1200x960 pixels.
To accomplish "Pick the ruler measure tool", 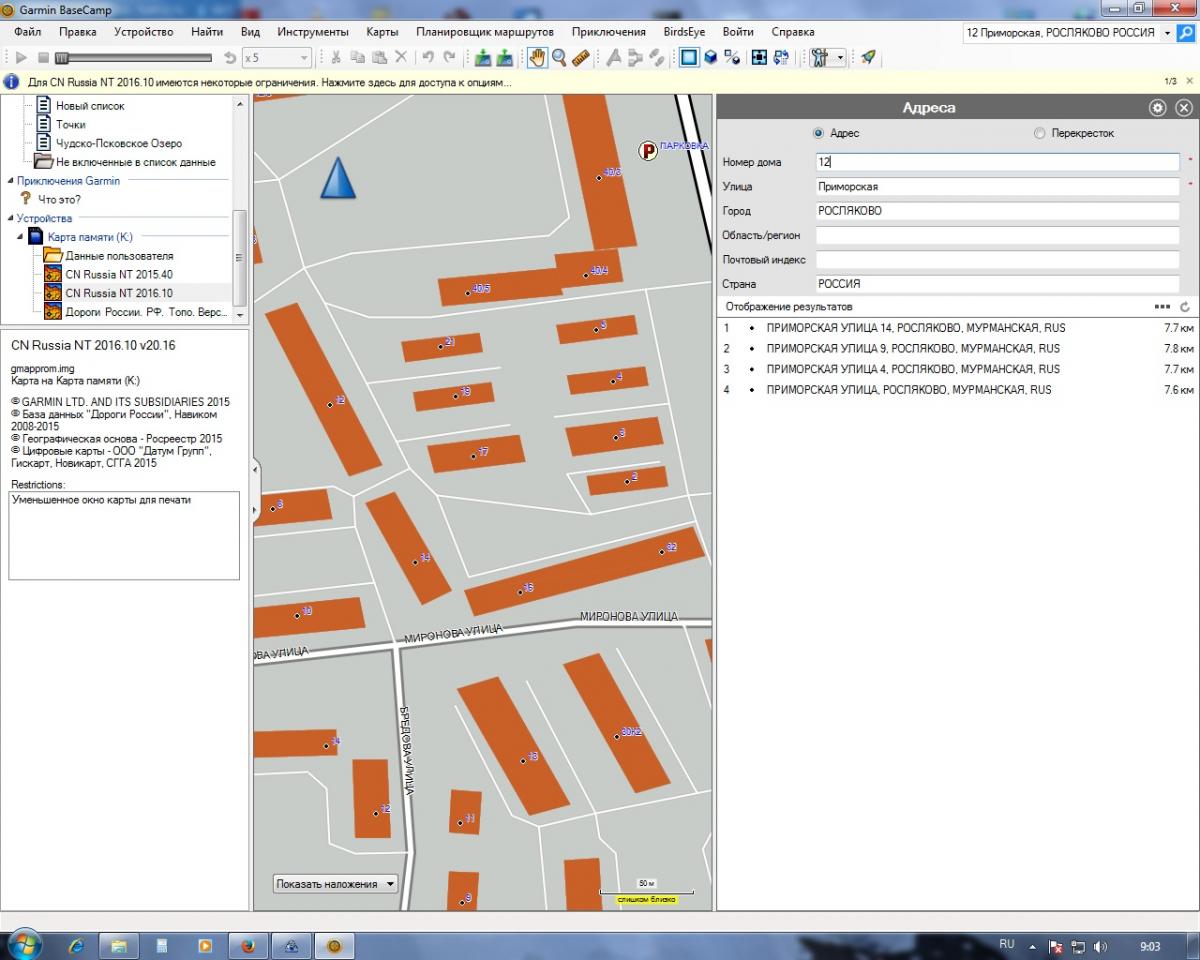I will coord(582,58).
